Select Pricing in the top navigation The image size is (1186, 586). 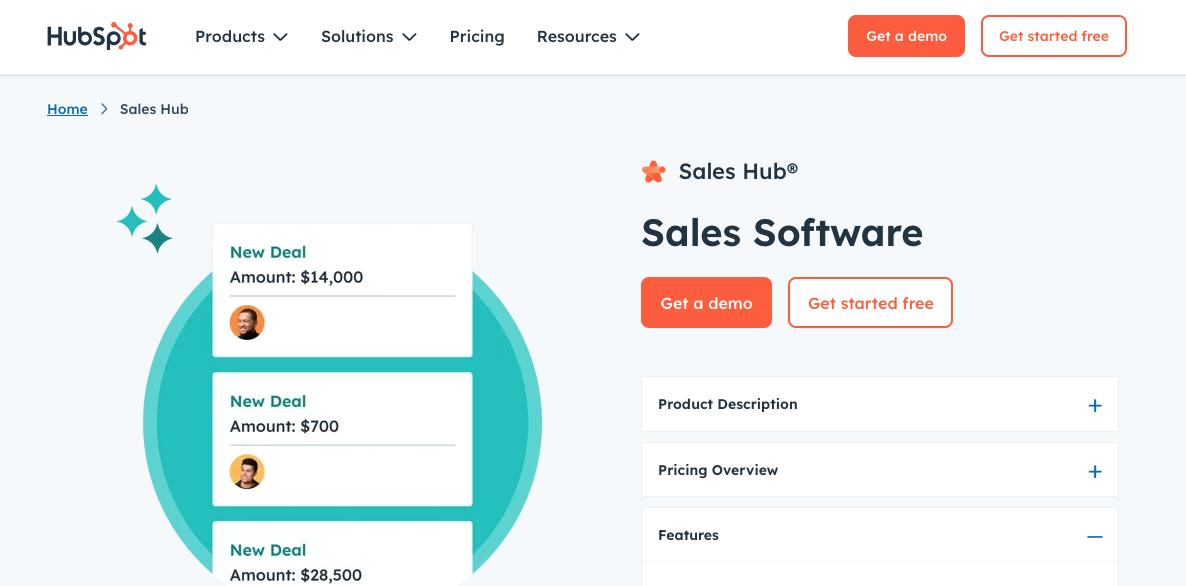coord(477,36)
